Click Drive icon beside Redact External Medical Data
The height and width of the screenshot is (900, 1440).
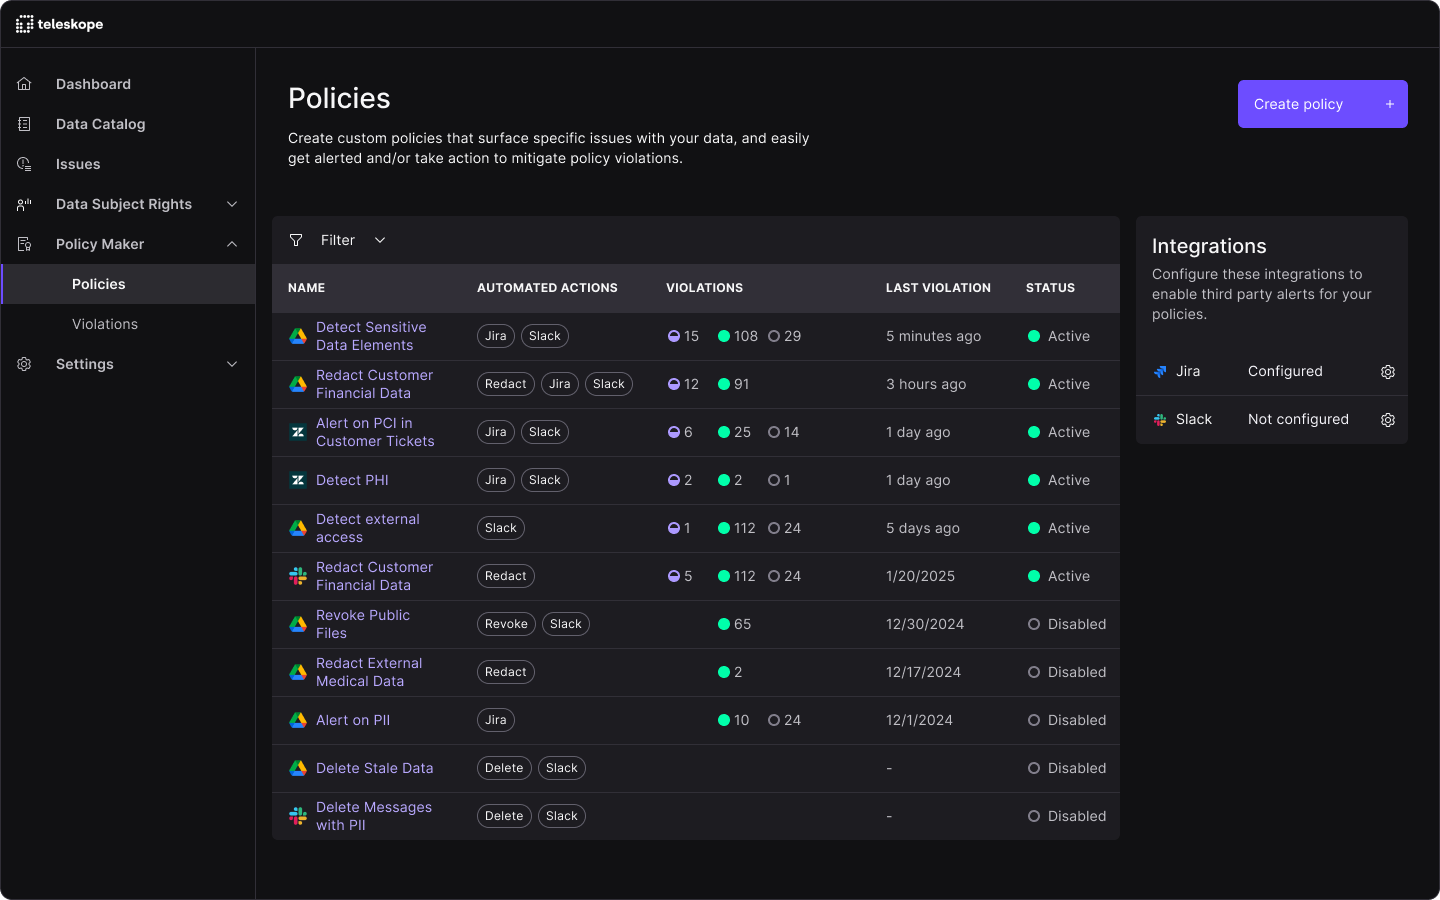[x=298, y=672]
